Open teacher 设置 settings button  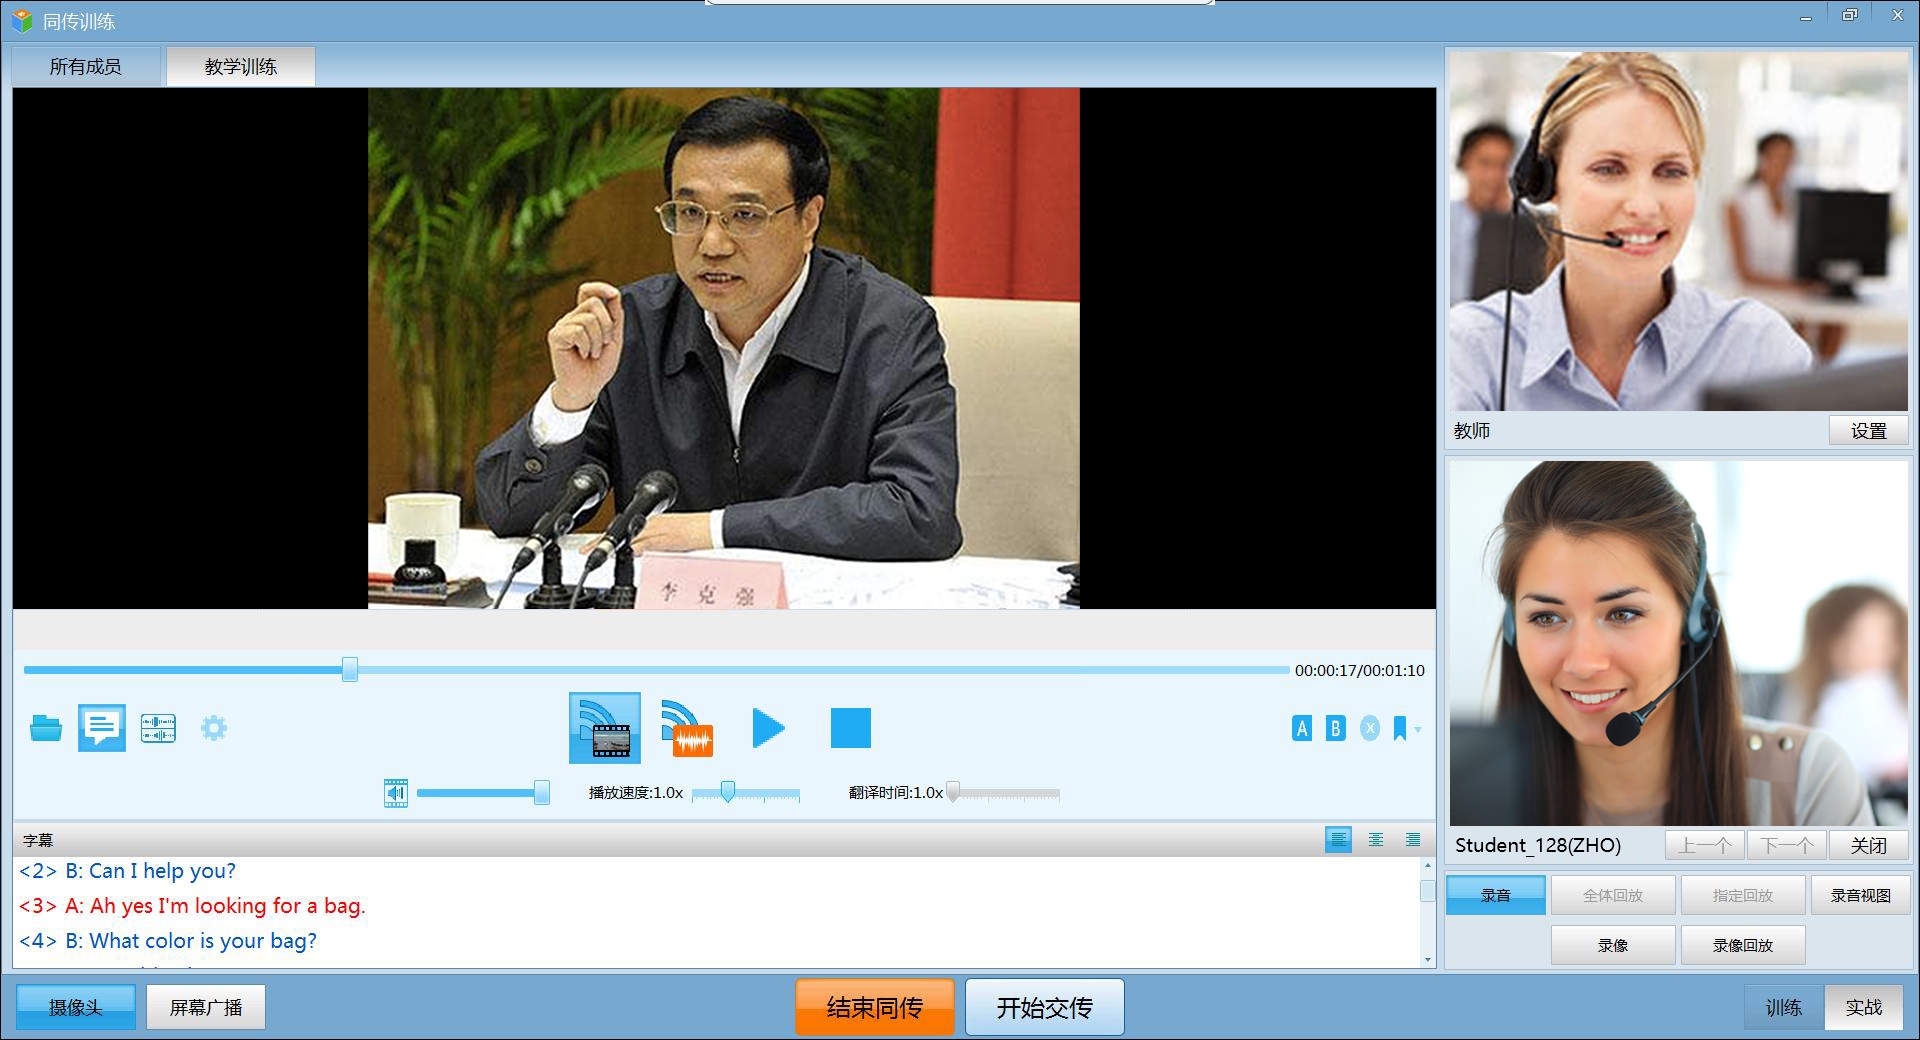(x=1868, y=431)
